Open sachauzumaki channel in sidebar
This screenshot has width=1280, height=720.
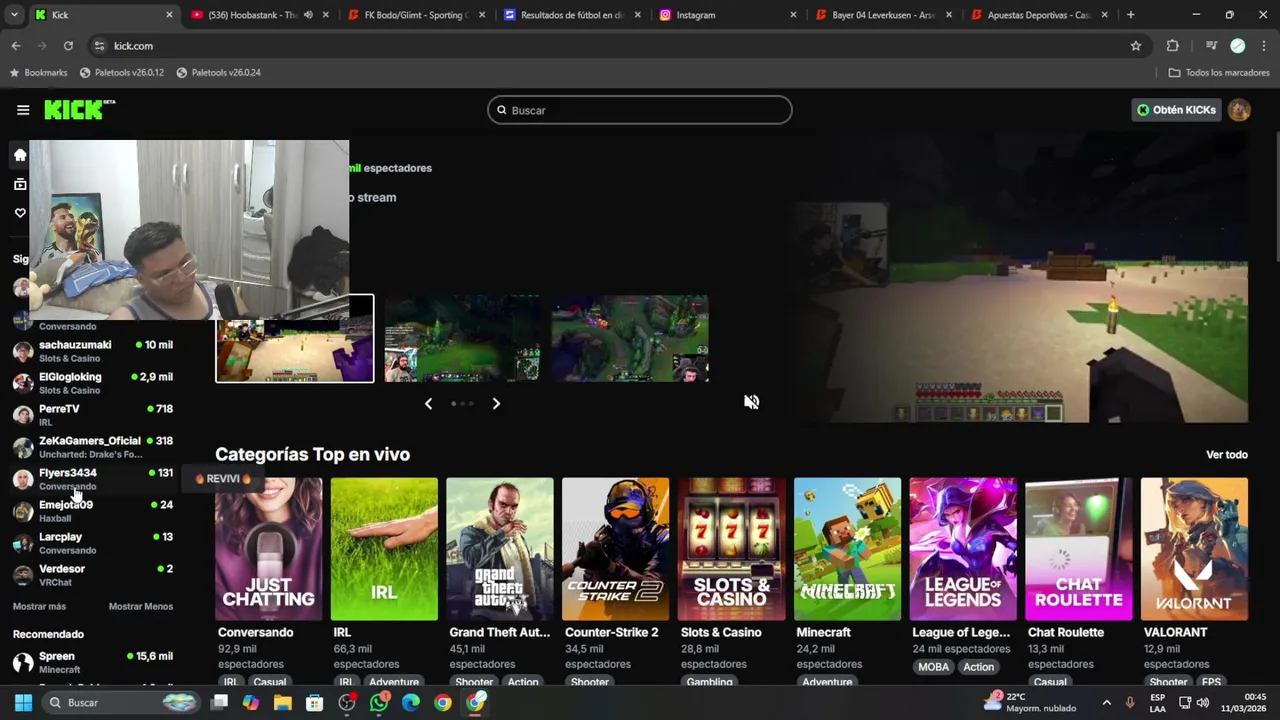(x=93, y=351)
